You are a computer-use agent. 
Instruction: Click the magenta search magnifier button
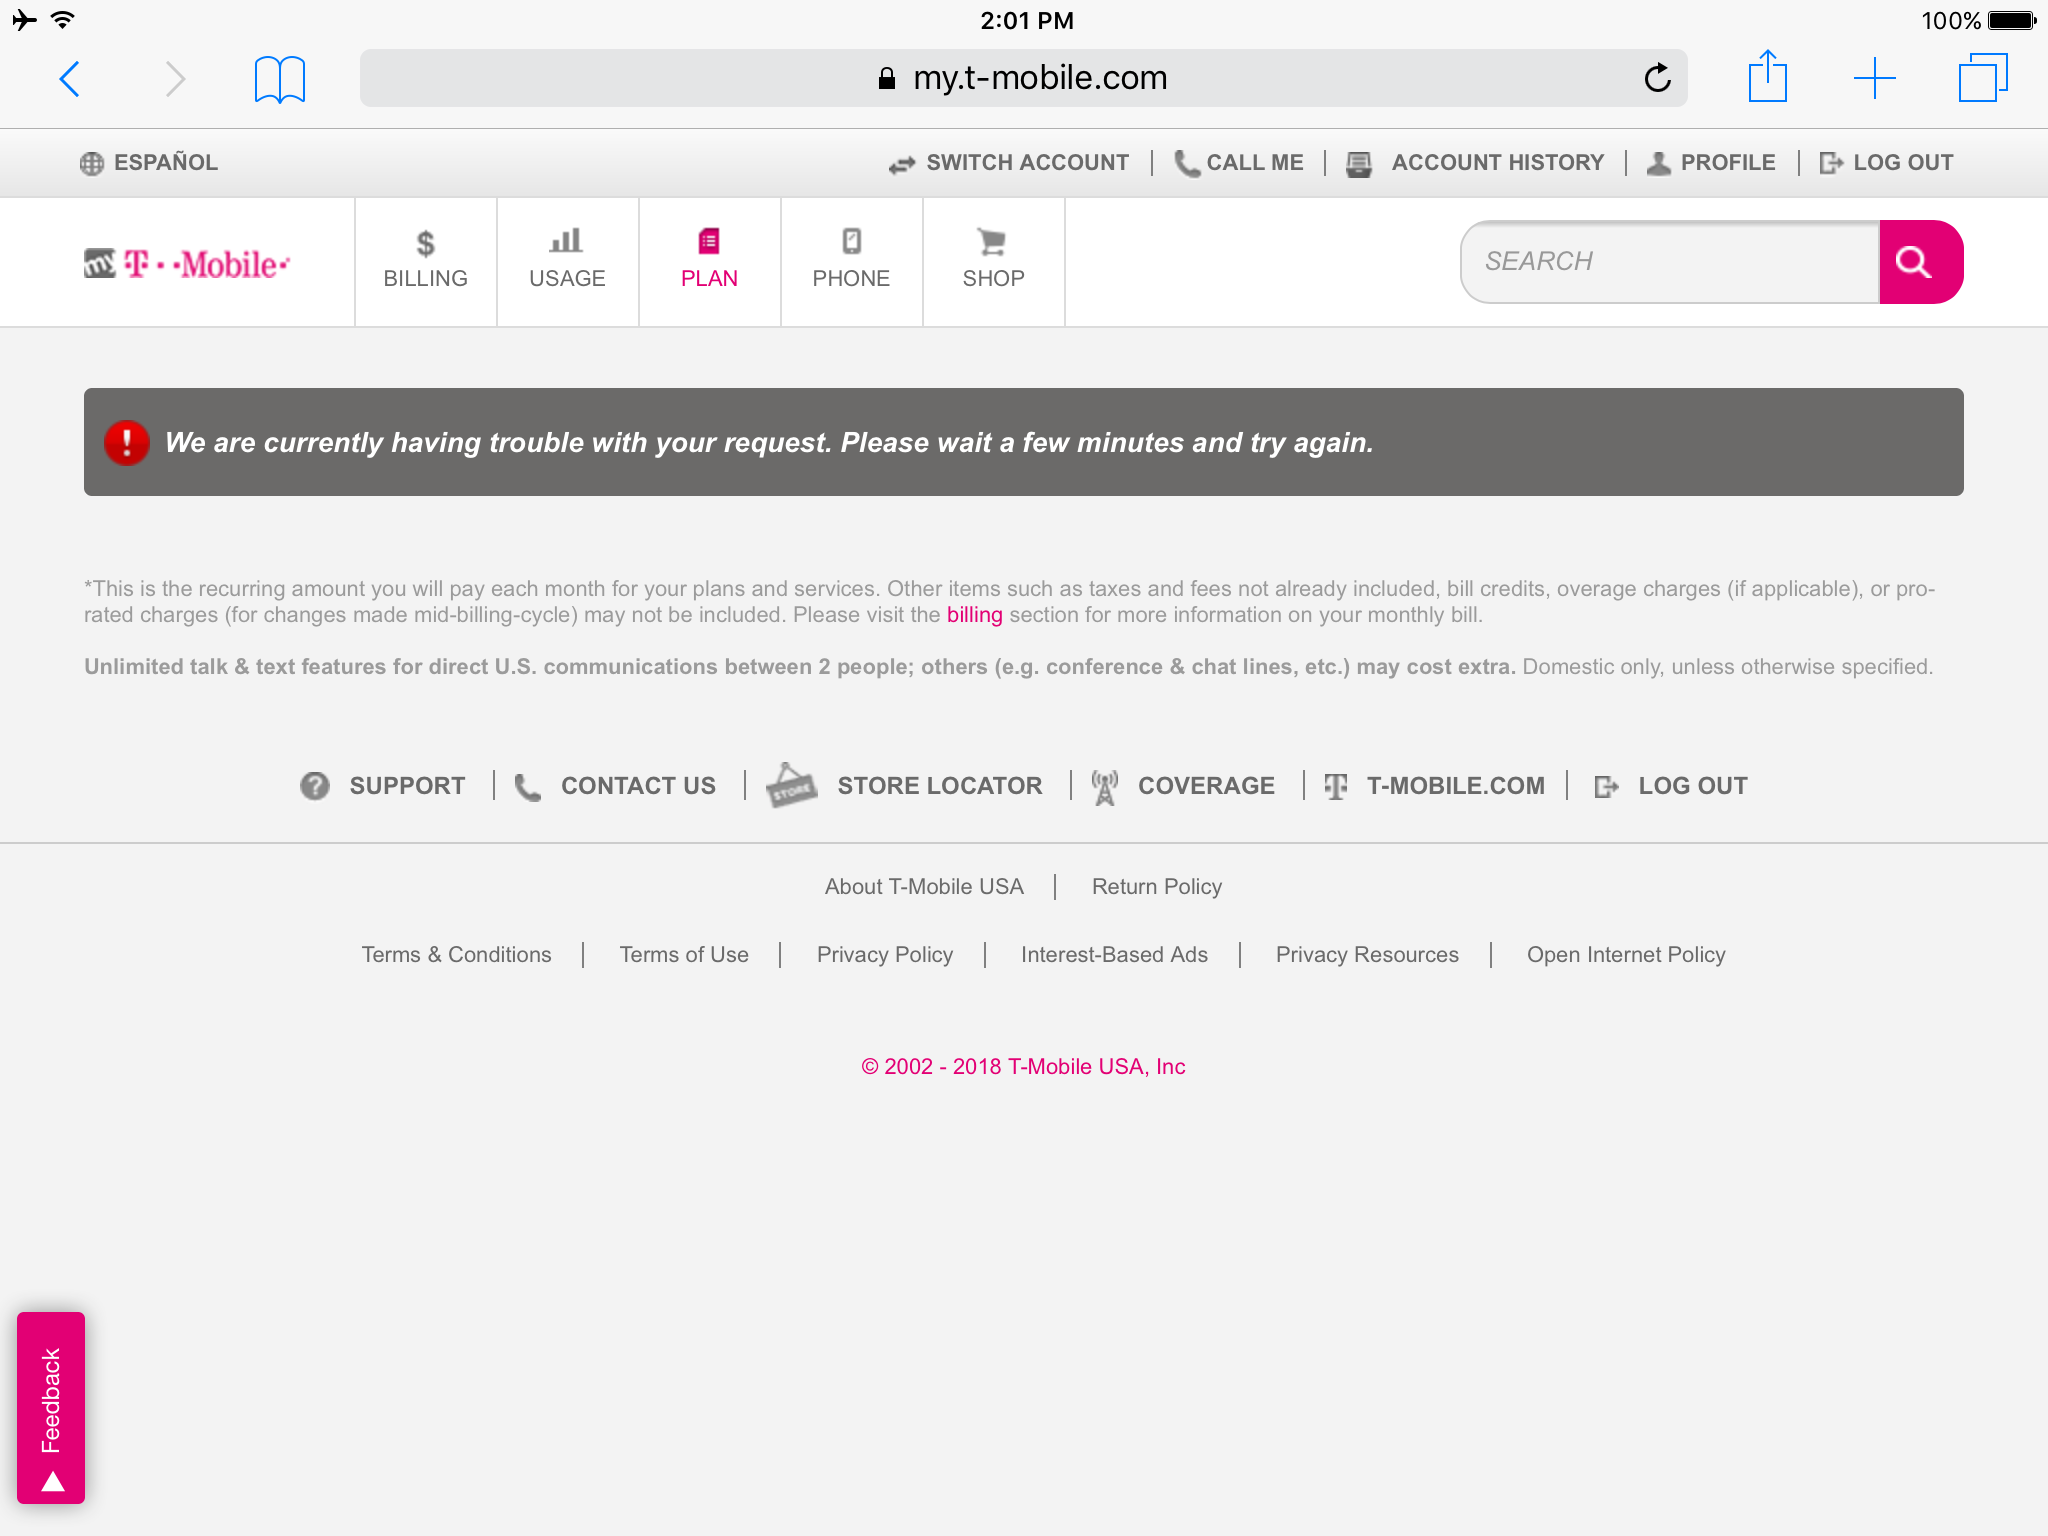1921,261
